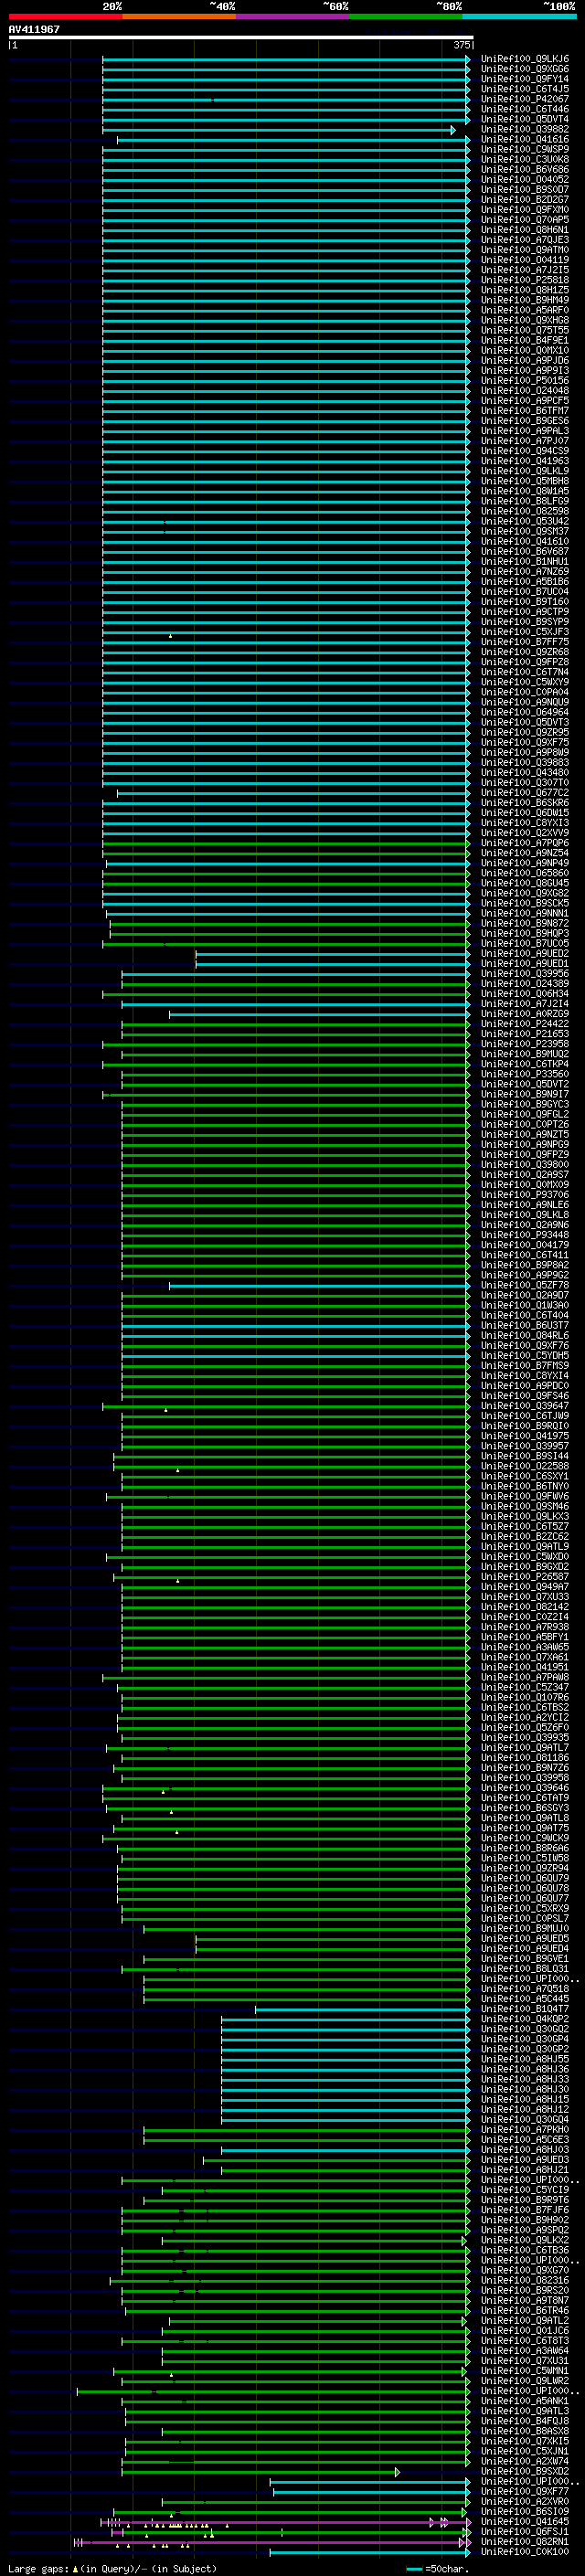Image resolution: width=585 pixels, height=2576 pixels.
Task: Select the UniRef100_Q6FSJ1 label
Action: [525, 2532]
